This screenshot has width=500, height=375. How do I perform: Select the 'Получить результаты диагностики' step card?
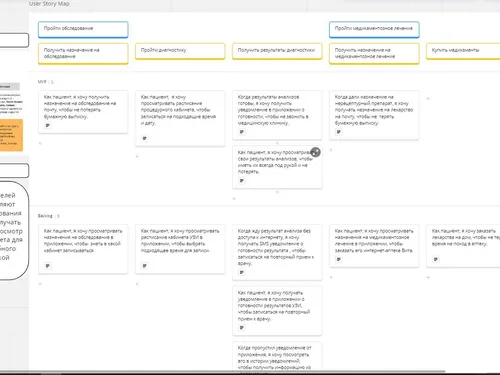coord(277,51)
